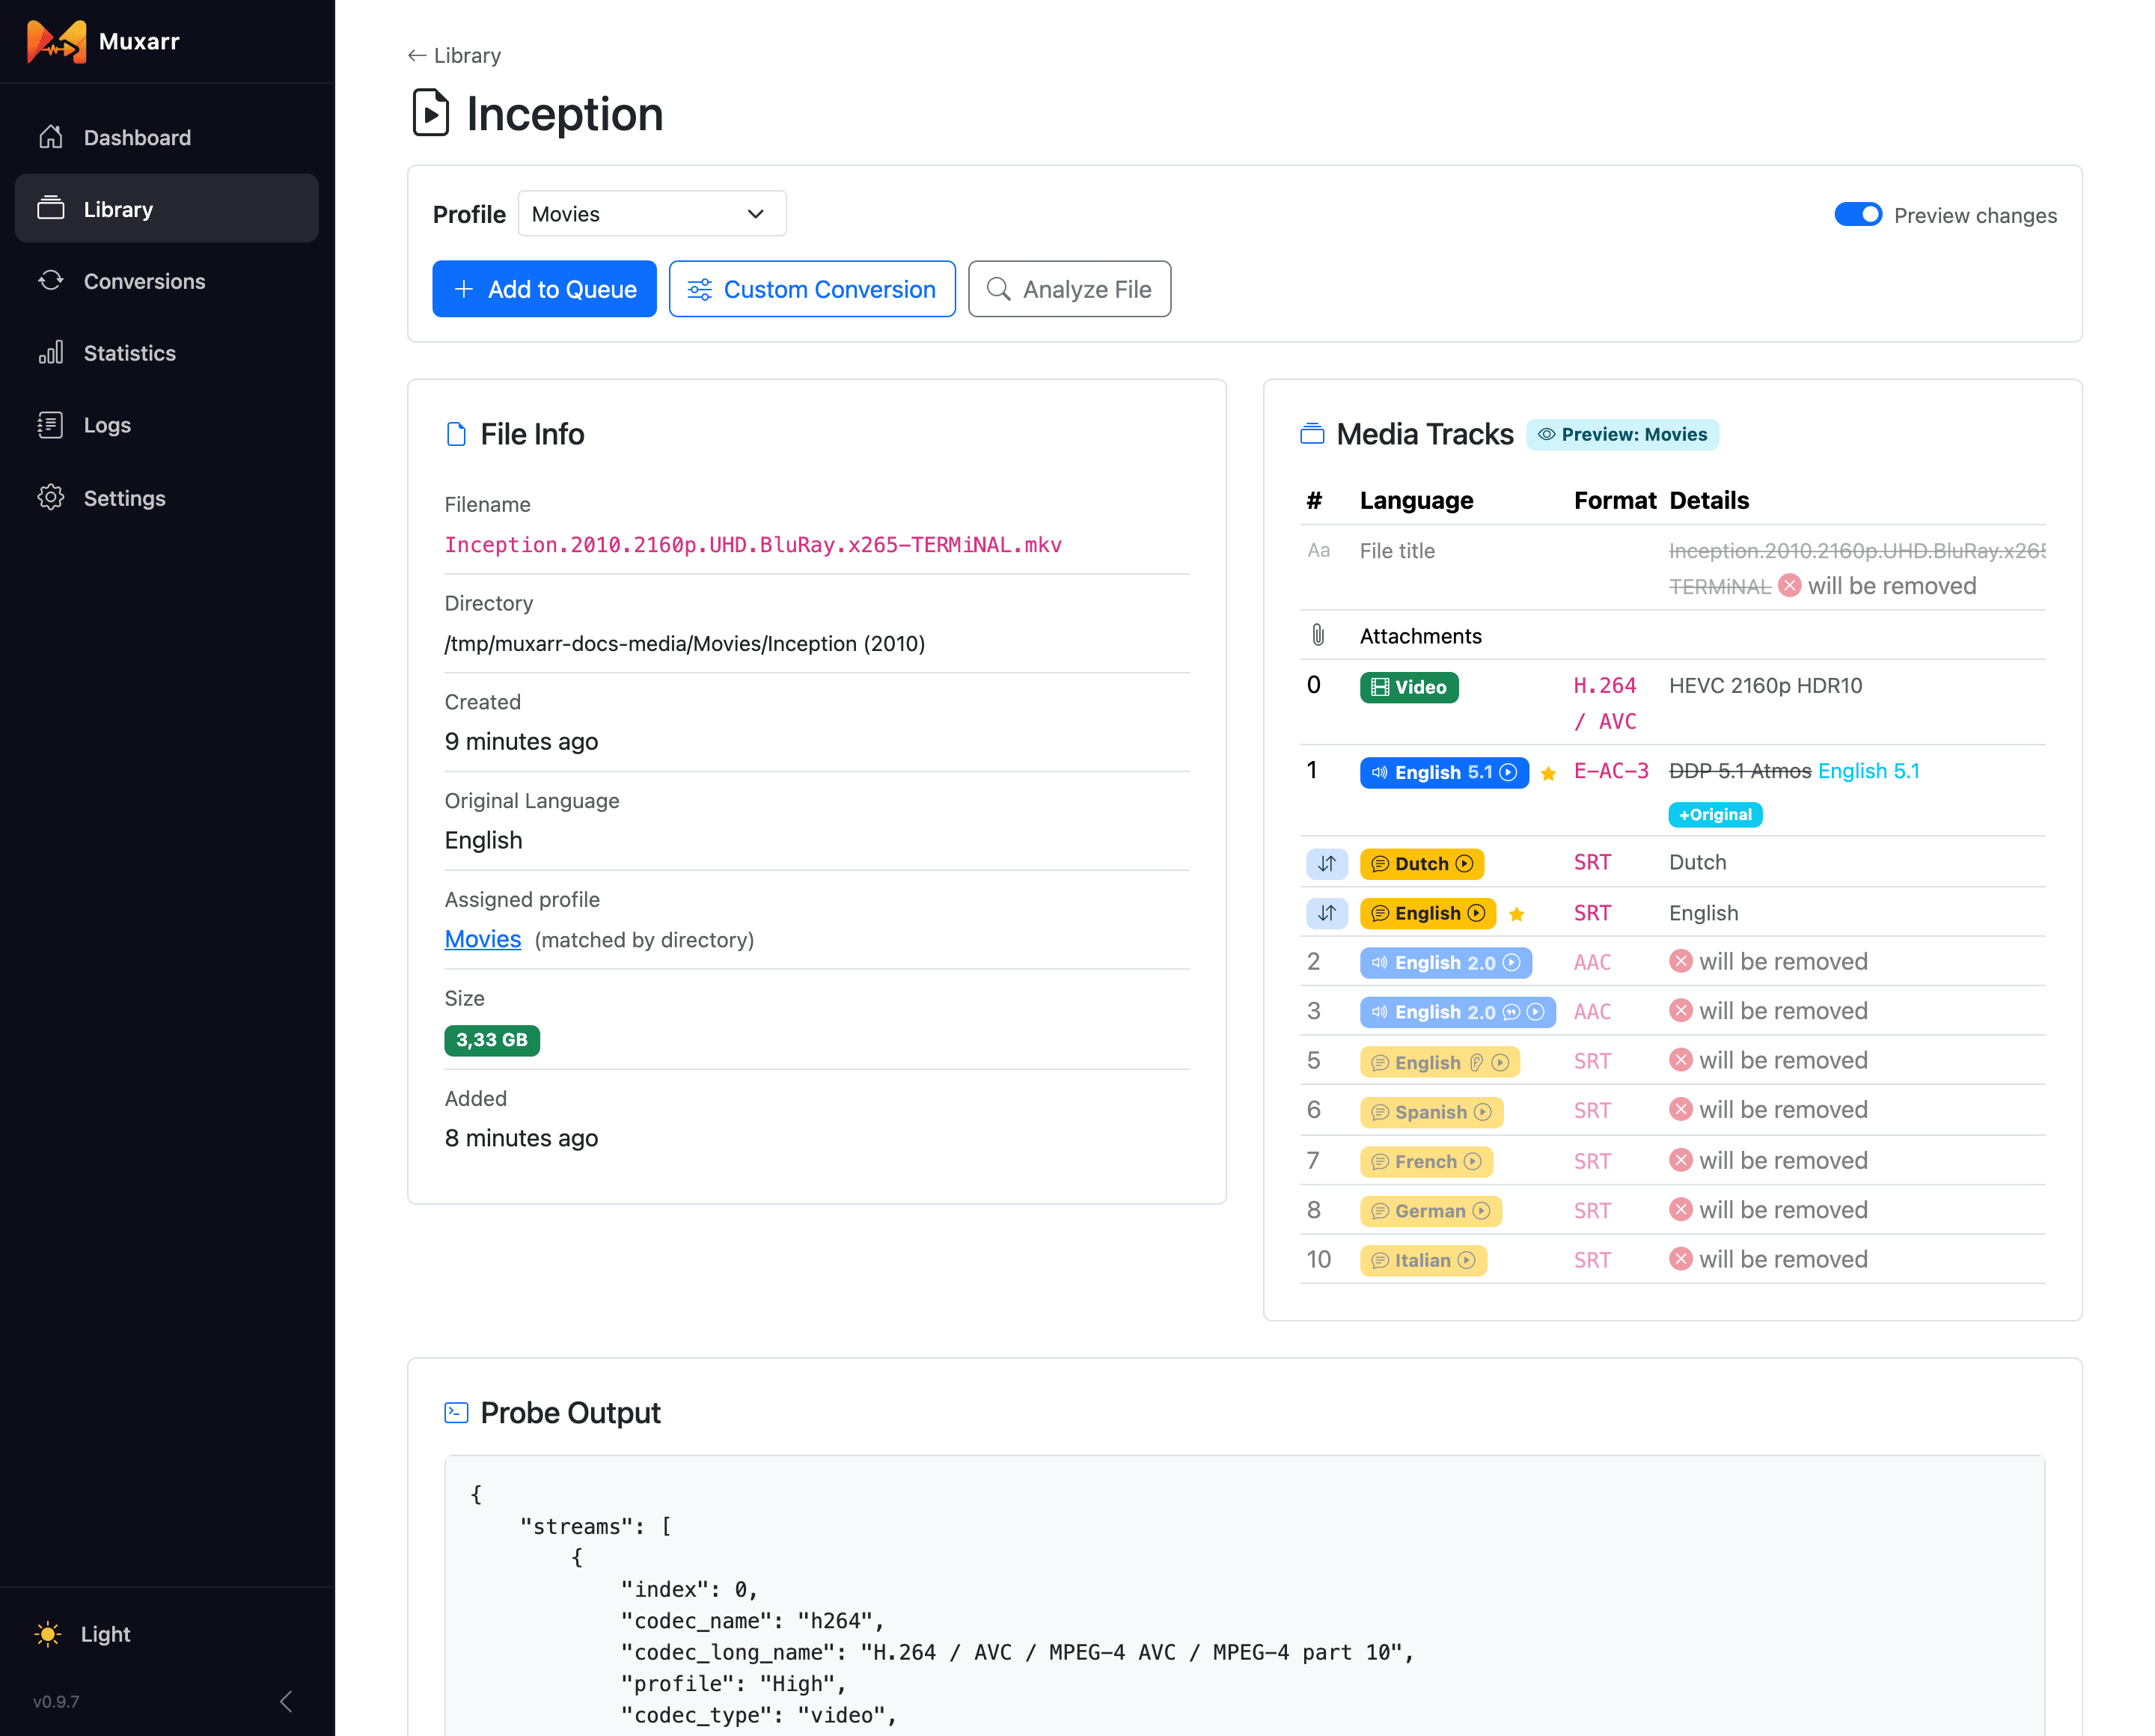Click the Spanish subtitle badge
The image size is (2155, 1736).
click(1432, 1112)
